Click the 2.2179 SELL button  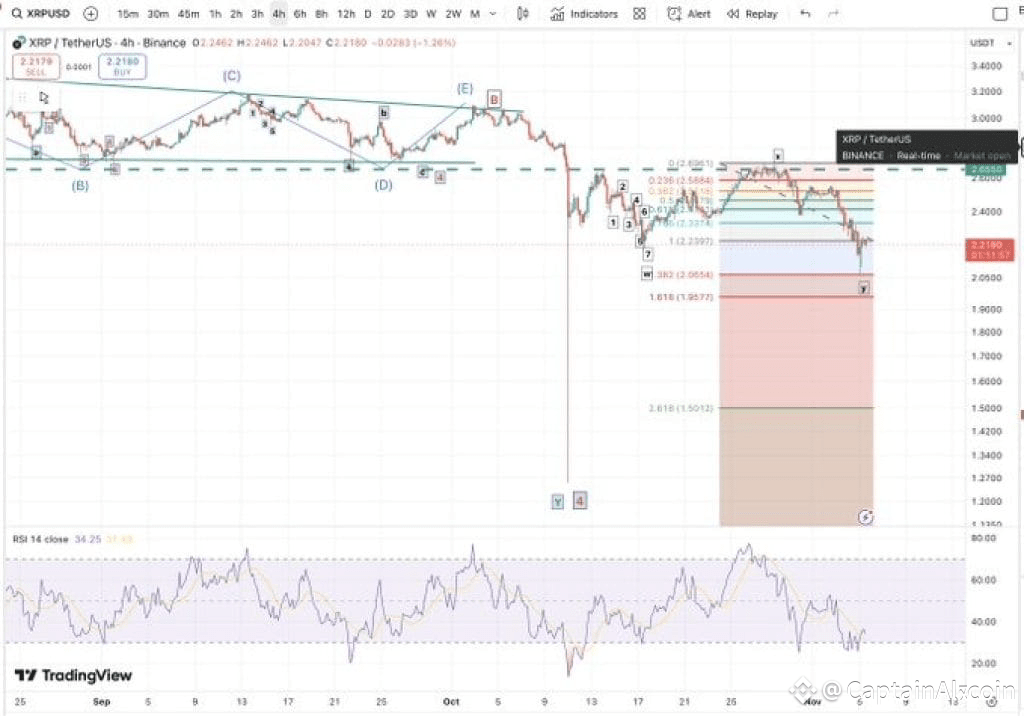click(36, 67)
